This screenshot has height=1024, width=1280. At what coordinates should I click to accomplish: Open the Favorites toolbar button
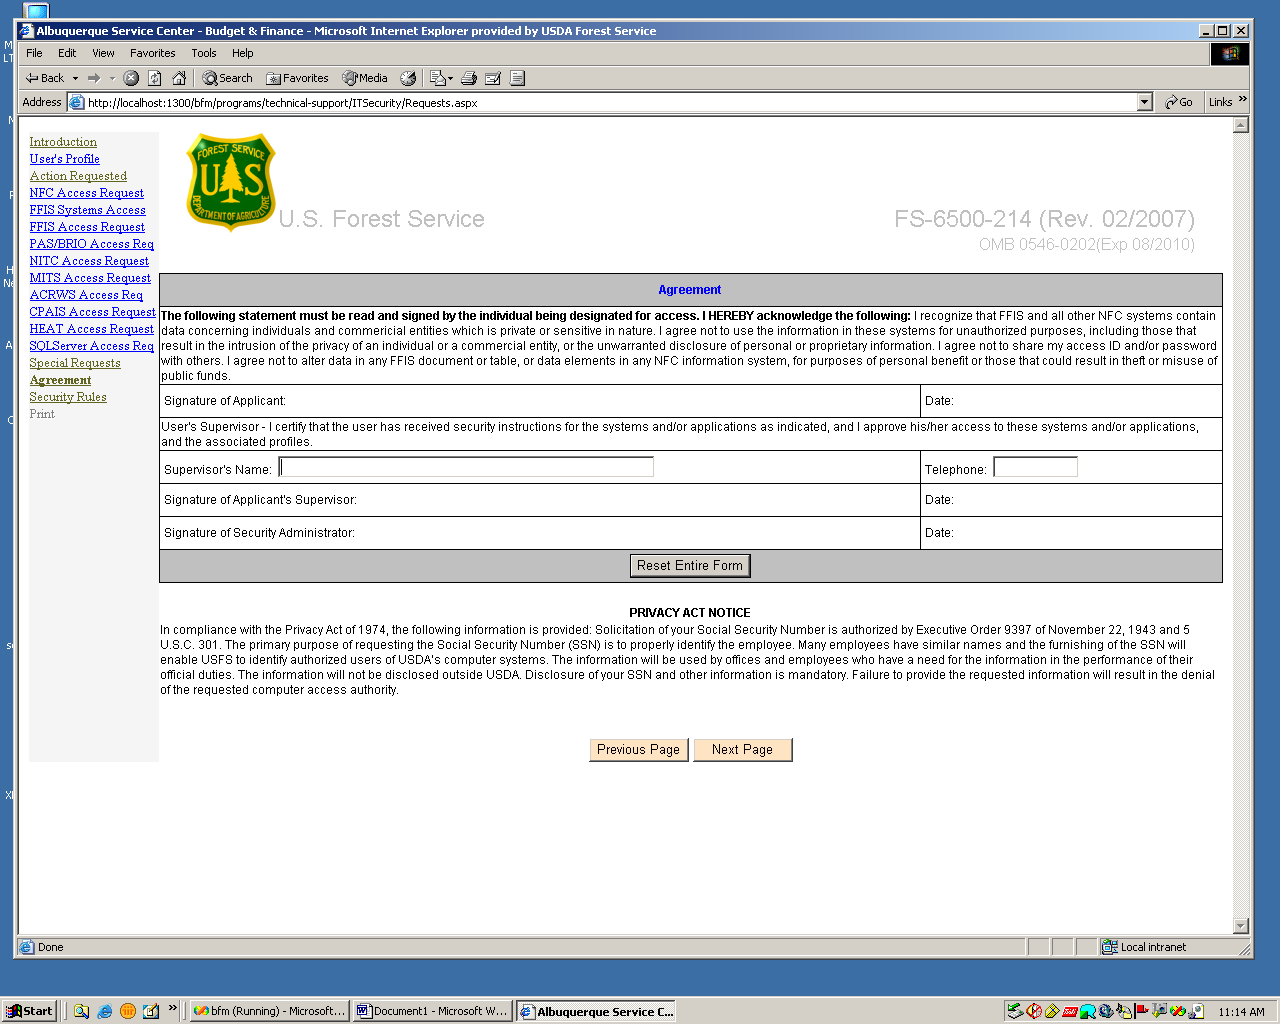tap(297, 78)
